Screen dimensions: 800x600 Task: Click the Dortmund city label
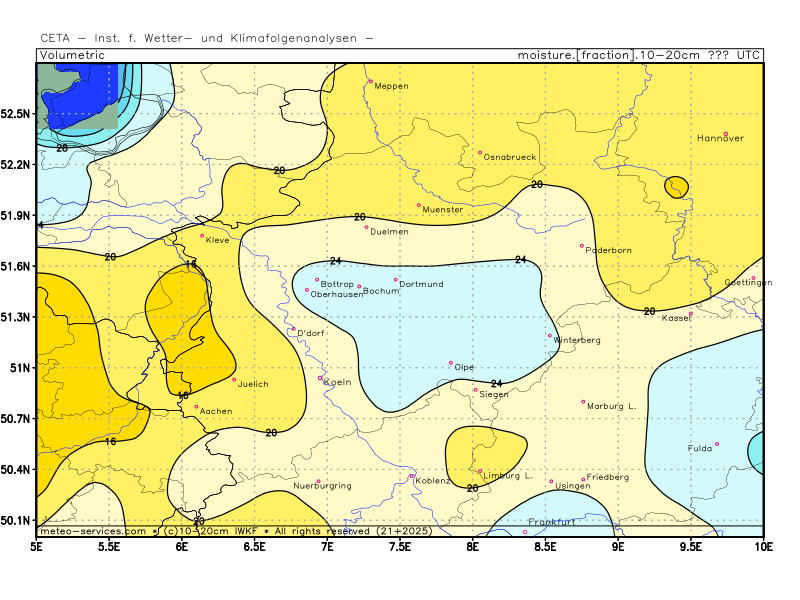tap(421, 284)
